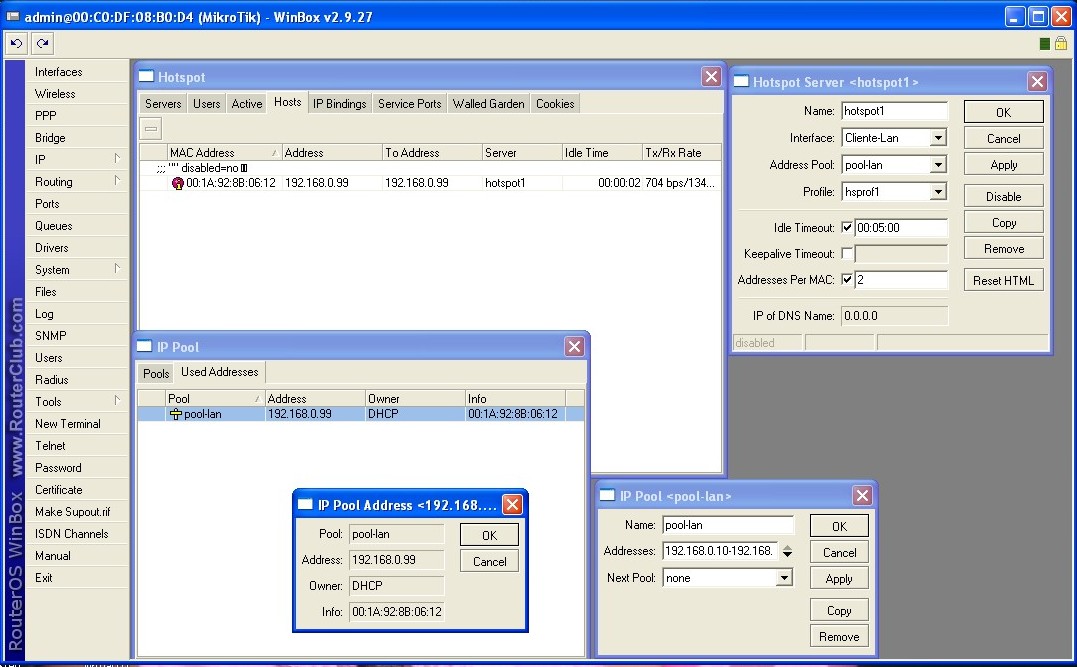
Task: Close the Hotspot Server hotspot1 dialog
Action: coord(1037,82)
